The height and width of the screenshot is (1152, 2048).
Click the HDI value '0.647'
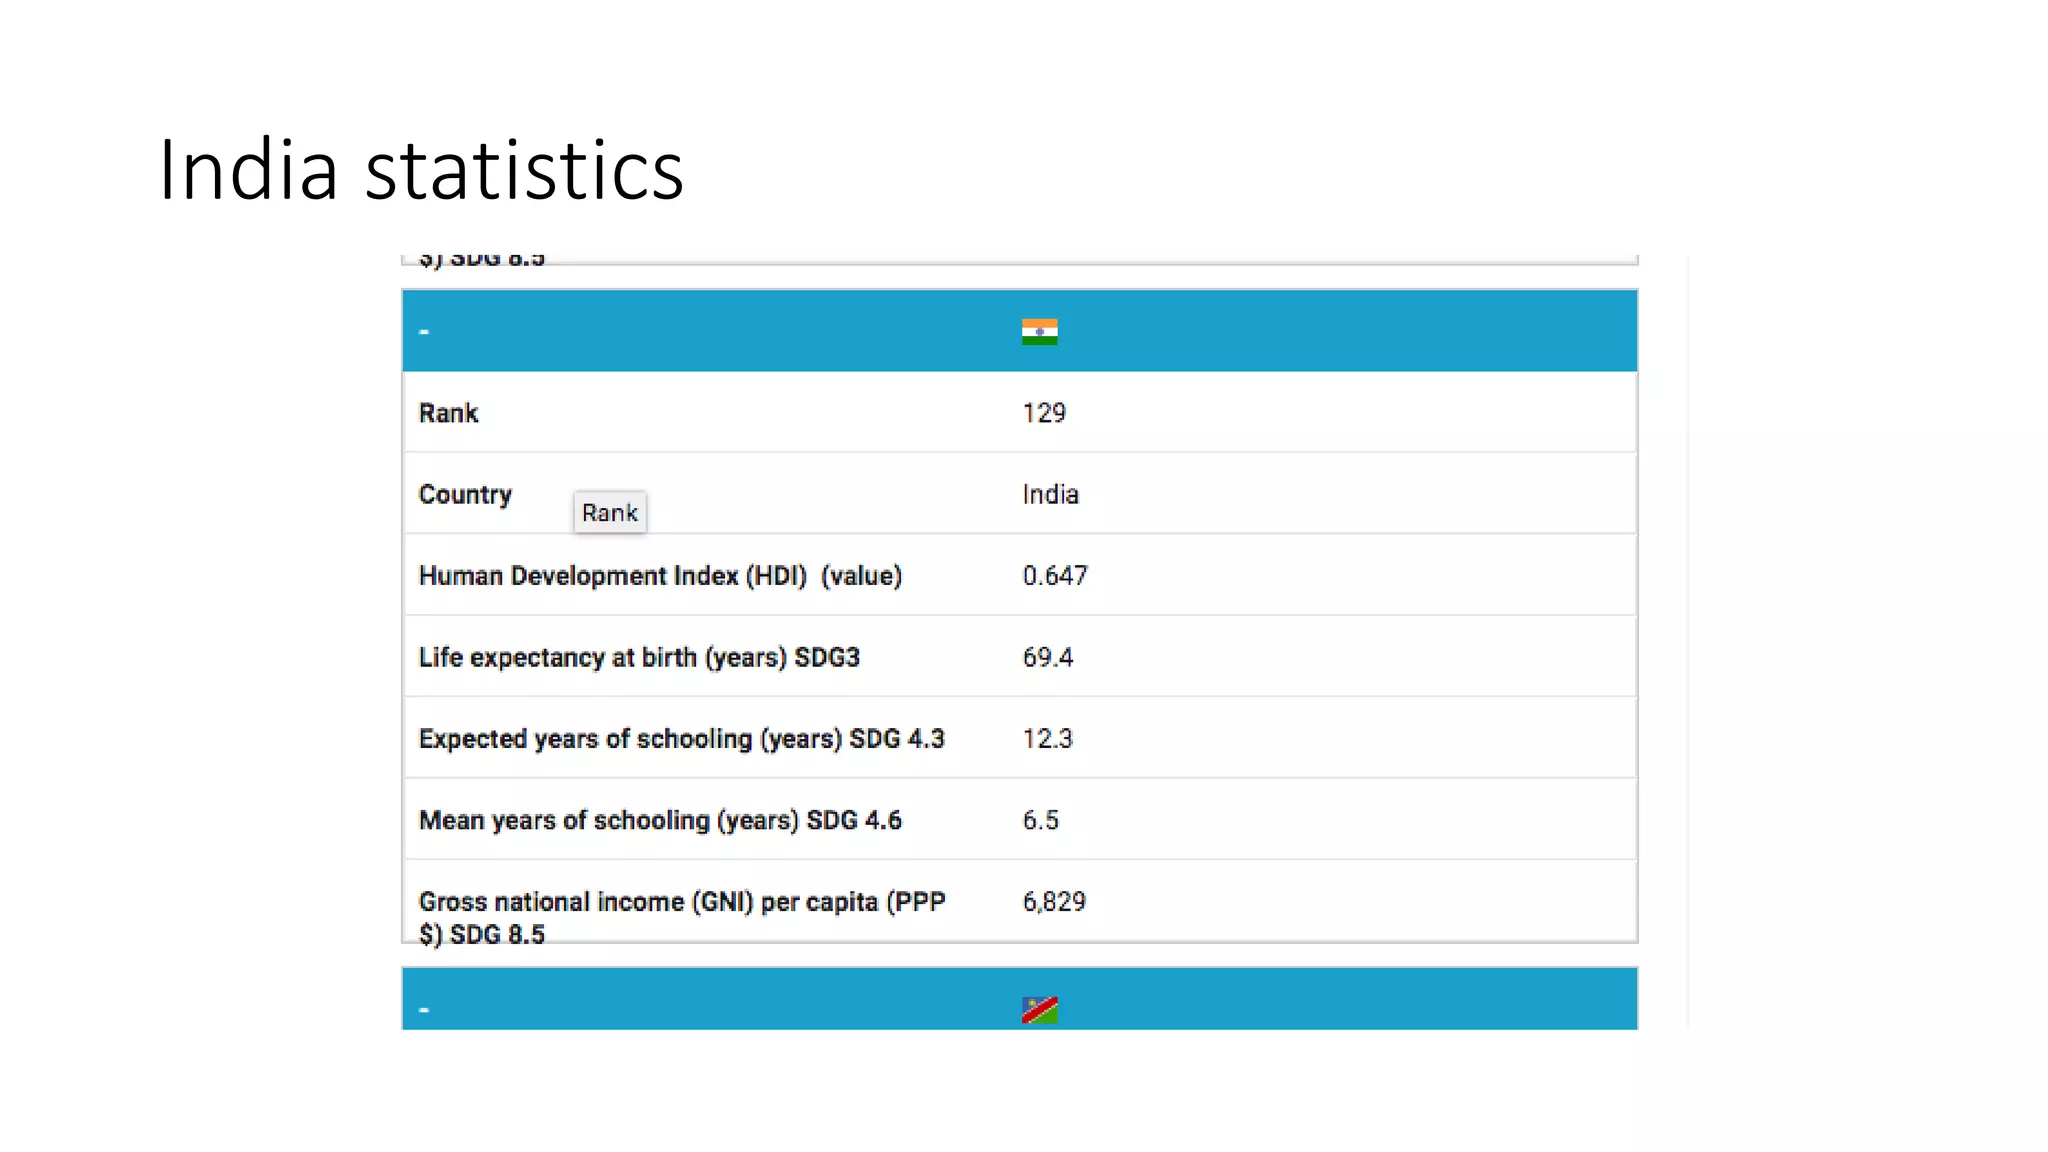tap(1054, 576)
